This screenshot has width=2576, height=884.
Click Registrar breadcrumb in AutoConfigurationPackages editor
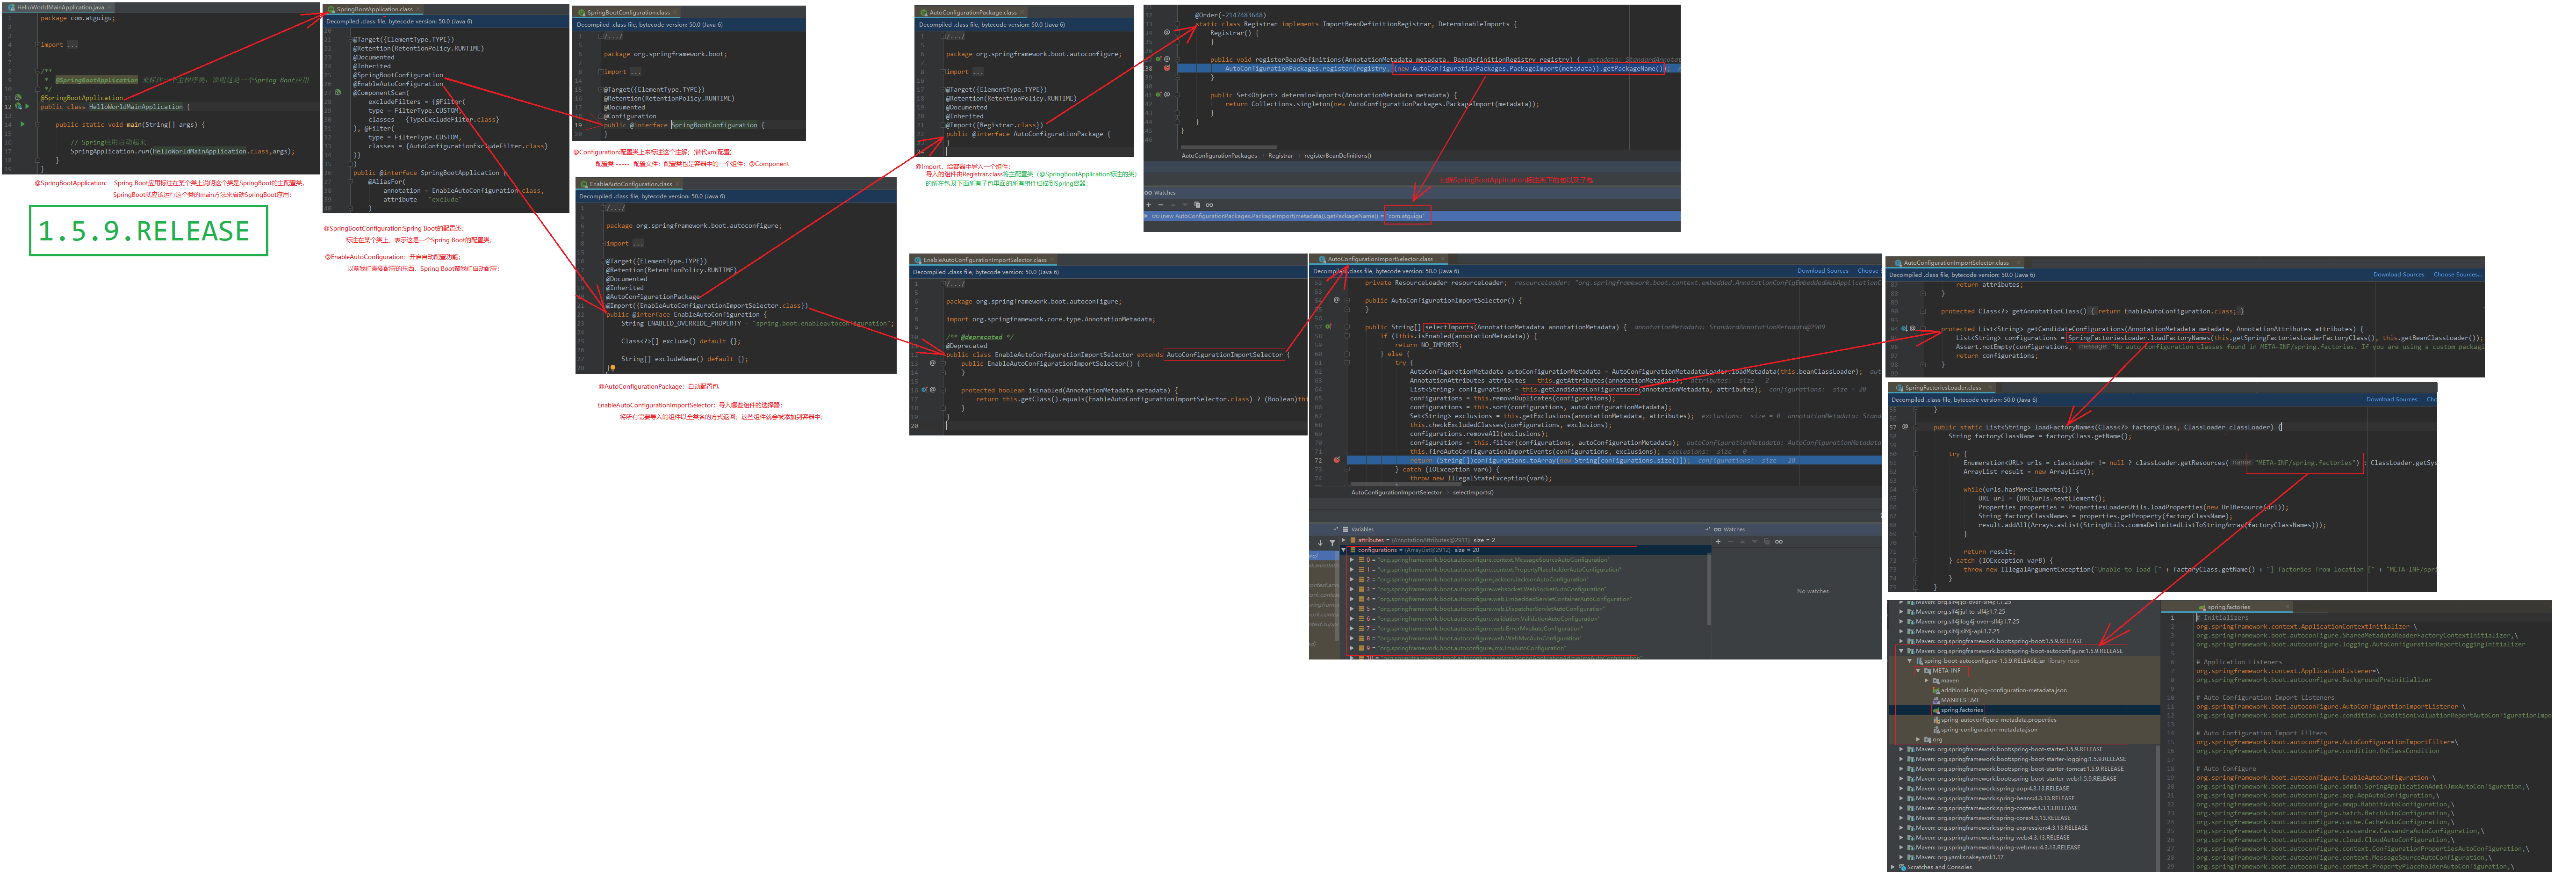[x=1280, y=156]
